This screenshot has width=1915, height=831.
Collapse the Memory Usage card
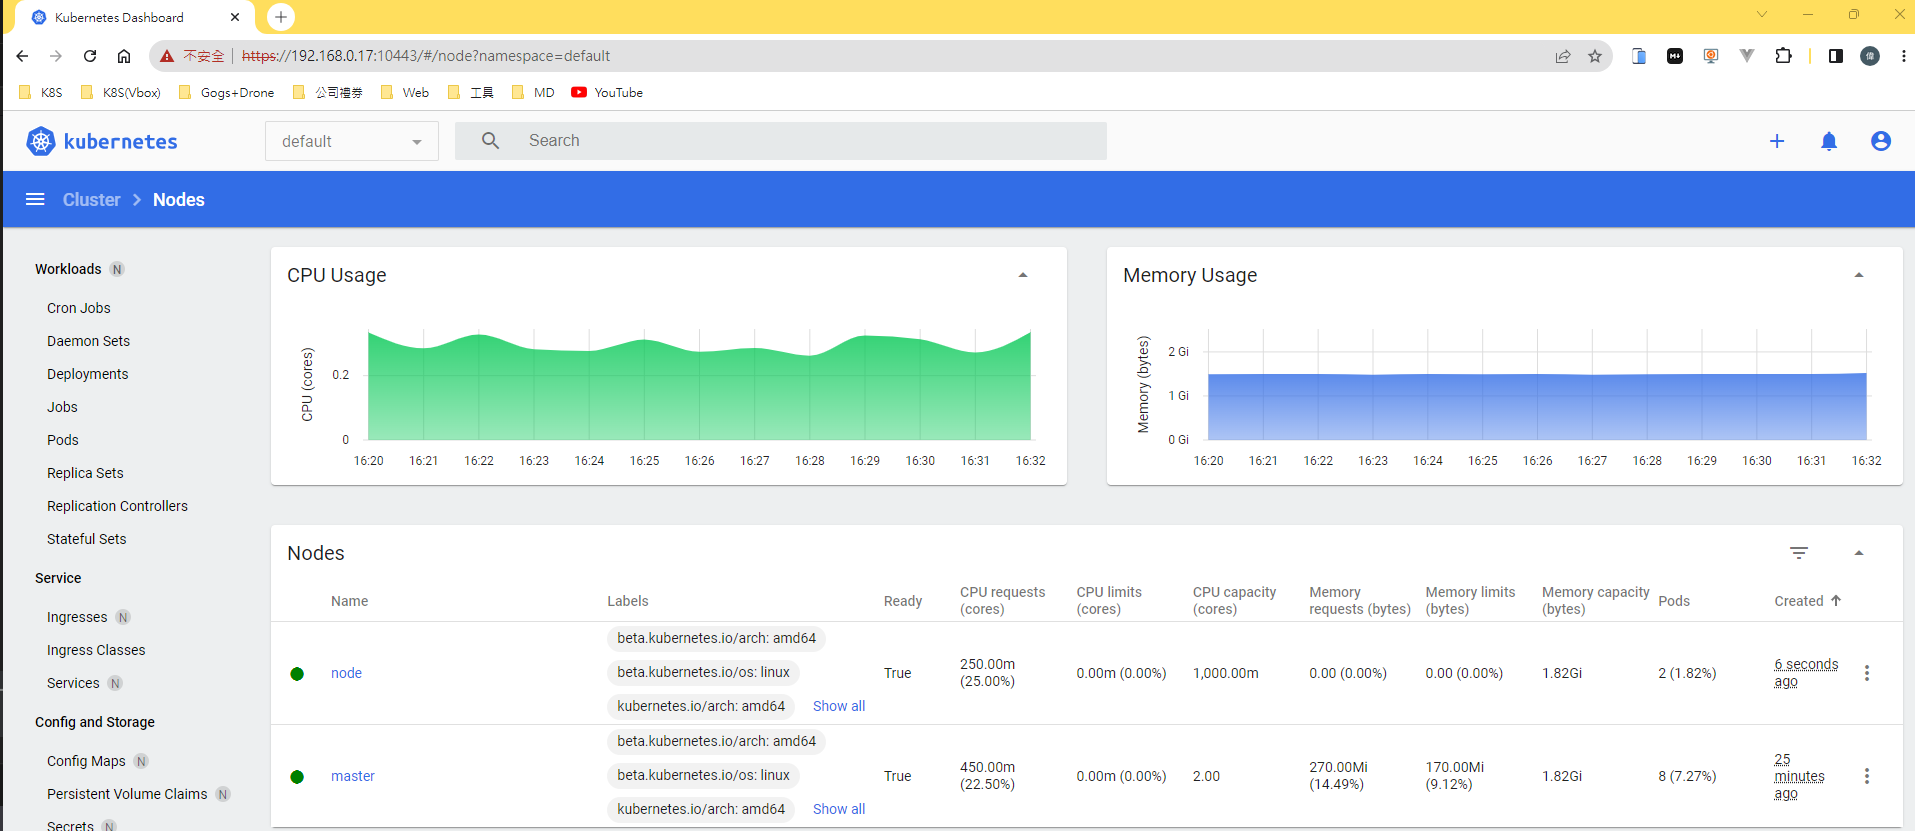click(x=1859, y=275)
